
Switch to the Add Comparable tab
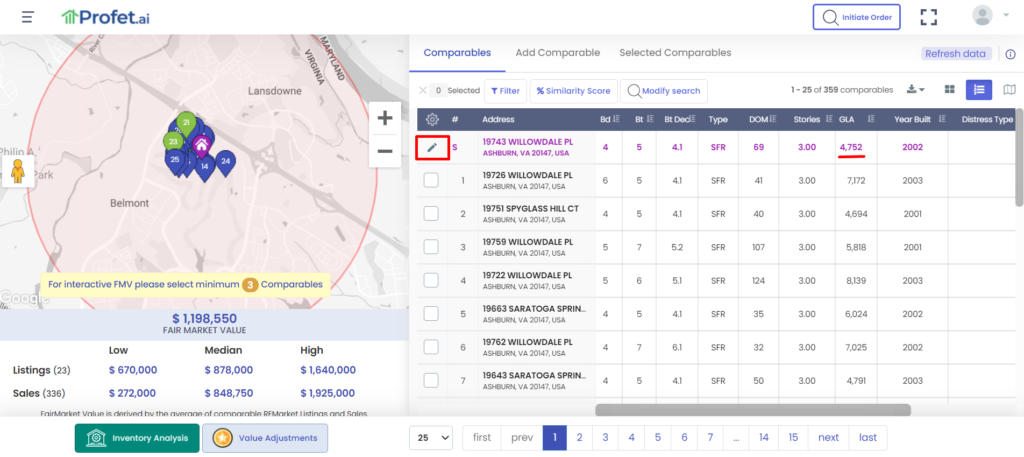(558, 53)
